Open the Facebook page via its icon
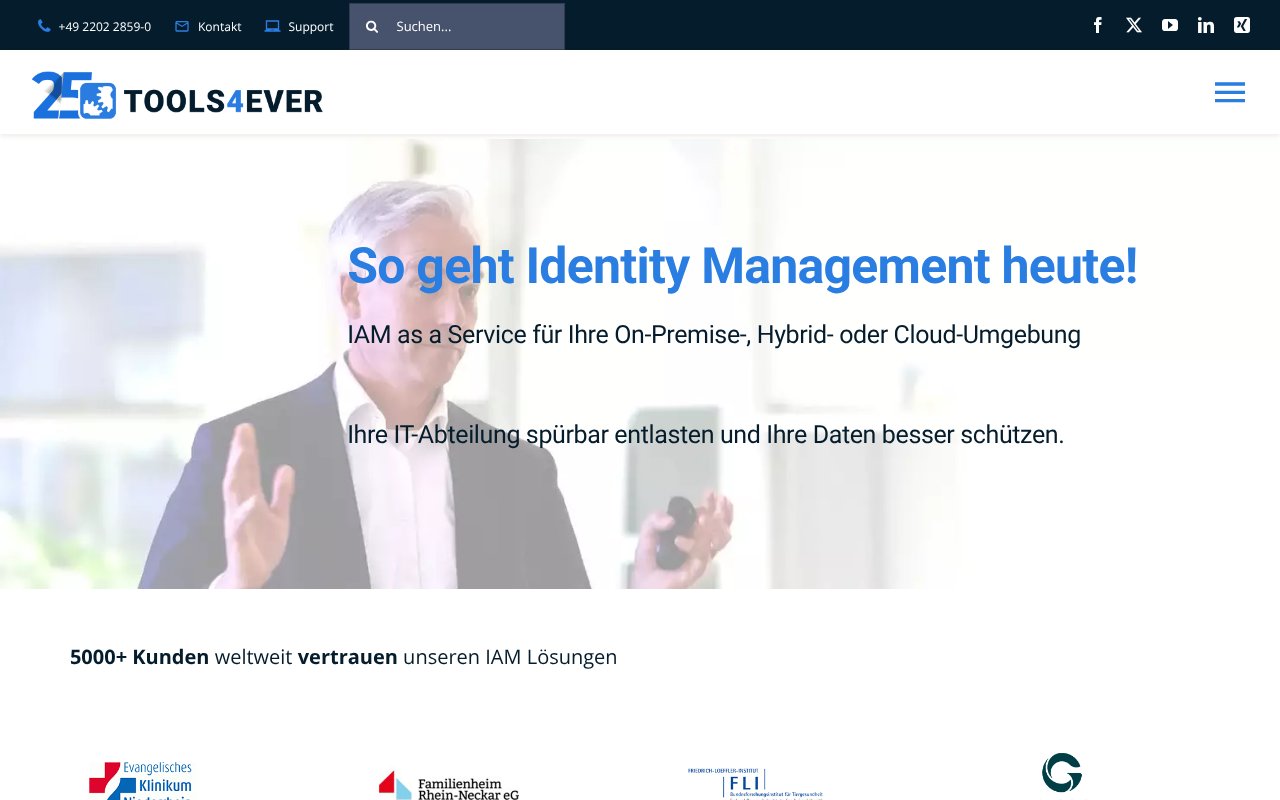The width and height of the screenshot is (1280, 800). [x=1097, y=25]
